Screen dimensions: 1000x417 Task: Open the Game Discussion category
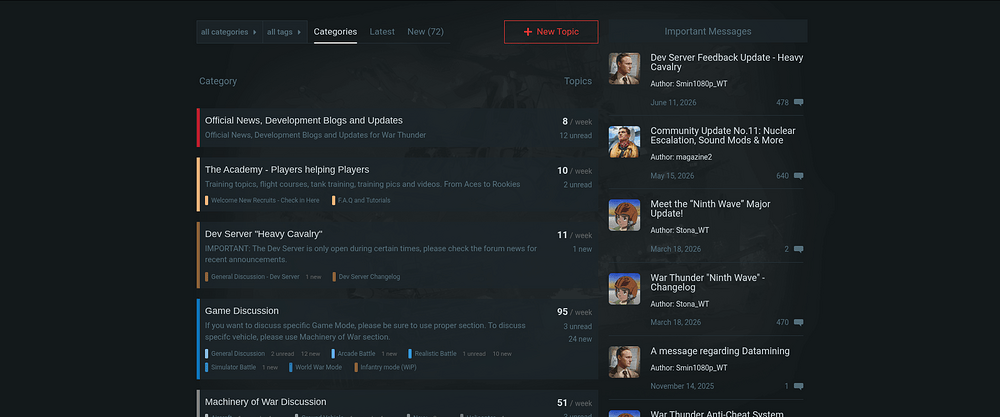(x=242, y=311)
